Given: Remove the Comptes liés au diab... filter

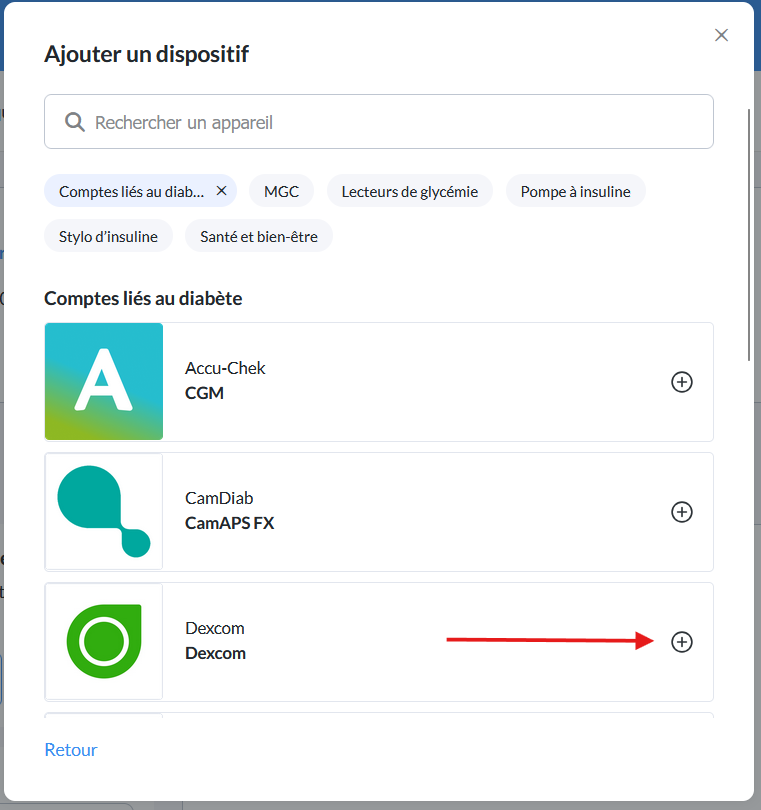Looking at the screenshot, I should pos(221,191).
